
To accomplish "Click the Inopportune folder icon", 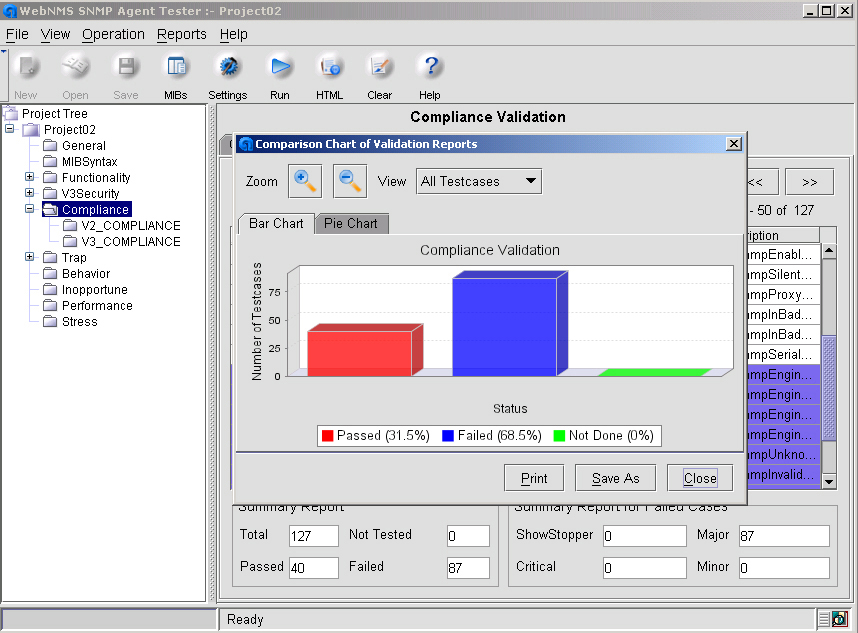I will point(50,289).
